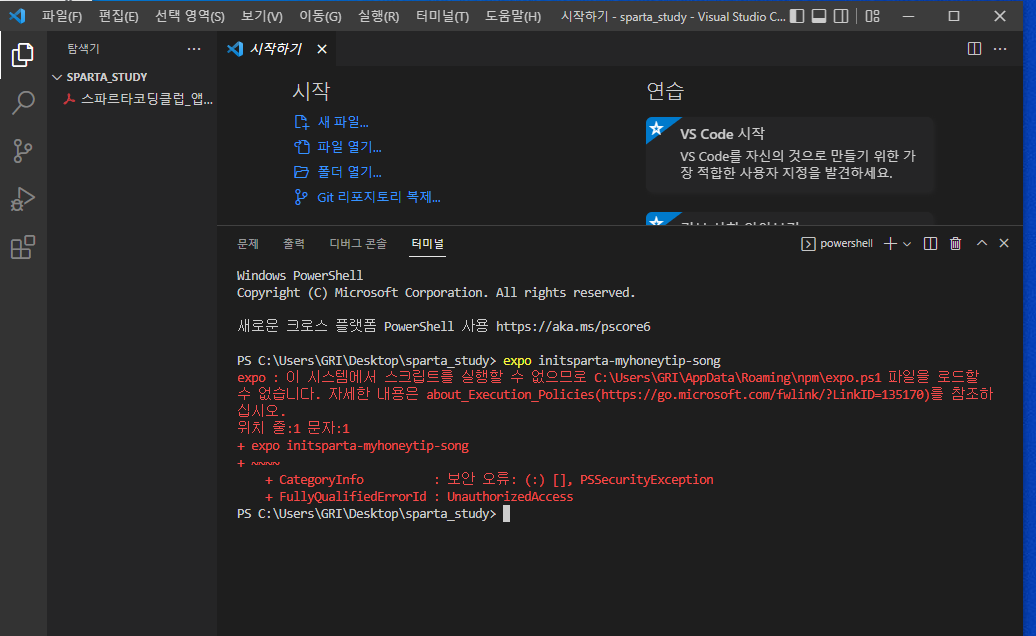1036x636 pixels.
Task: Close the 시작하기 tab
Action: (322, 49)
